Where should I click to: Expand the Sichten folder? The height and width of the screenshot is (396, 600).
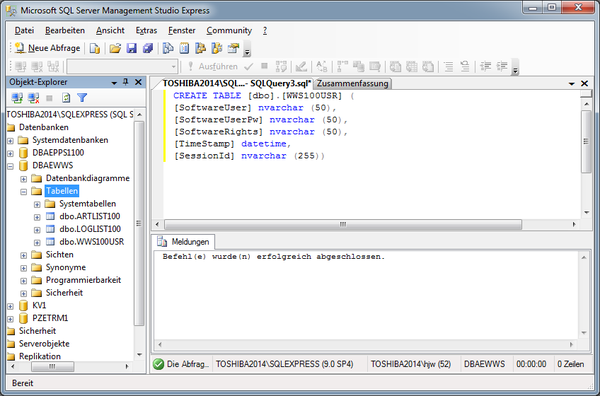tap(24, 255)
